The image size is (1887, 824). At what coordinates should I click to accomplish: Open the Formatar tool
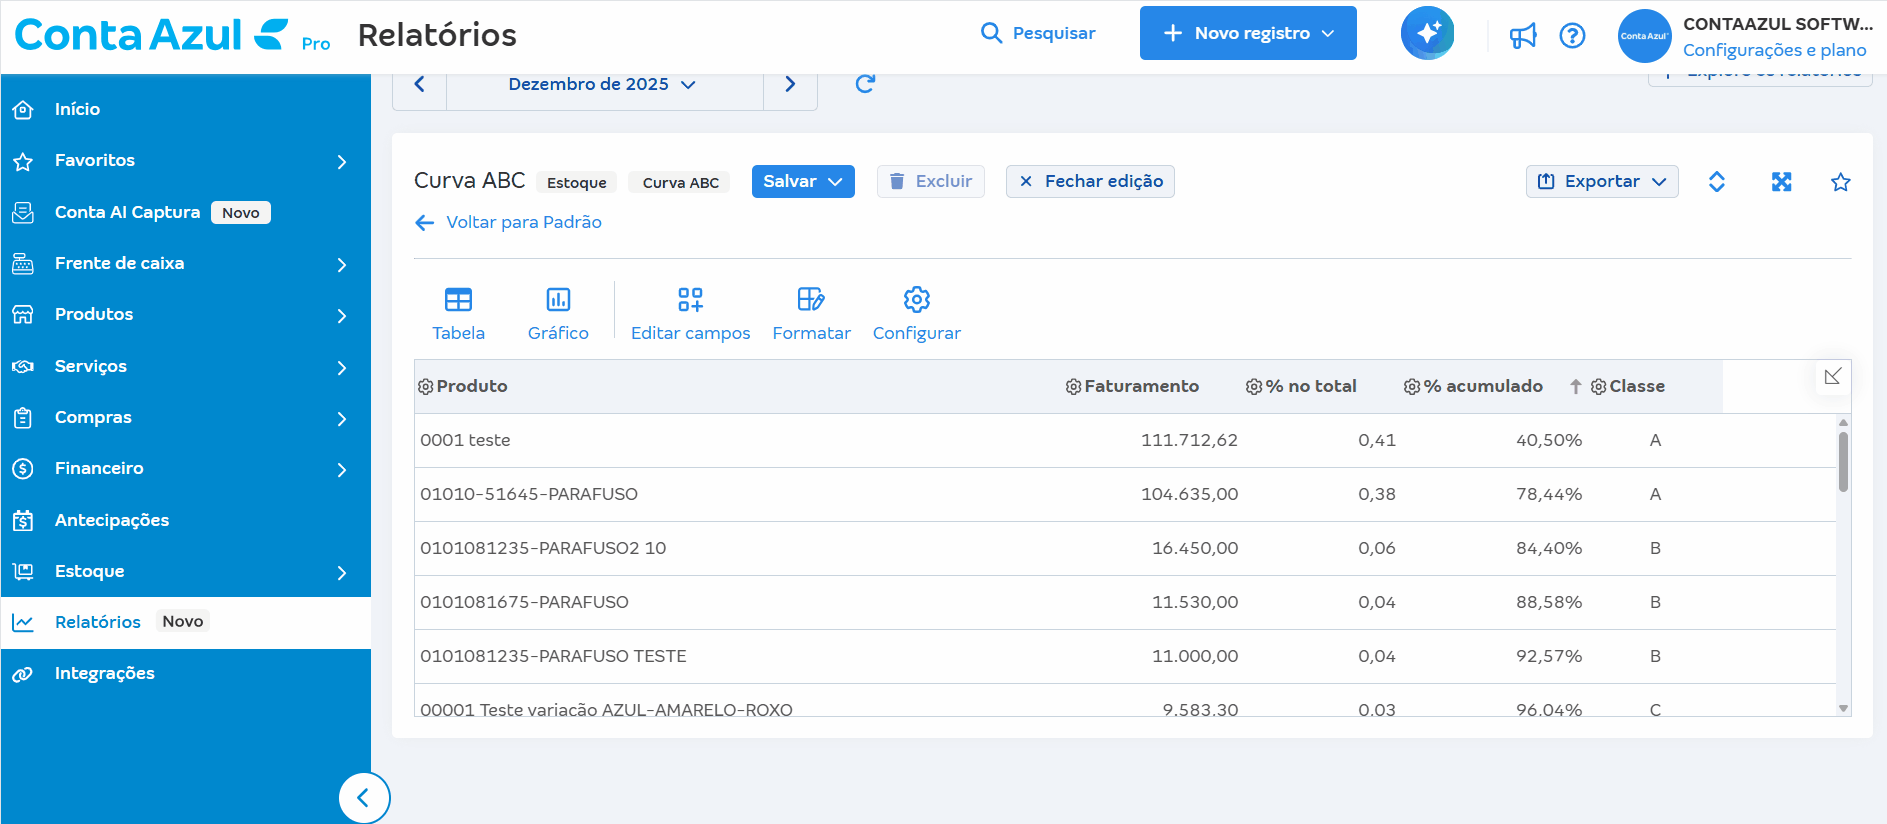(811, 314)
